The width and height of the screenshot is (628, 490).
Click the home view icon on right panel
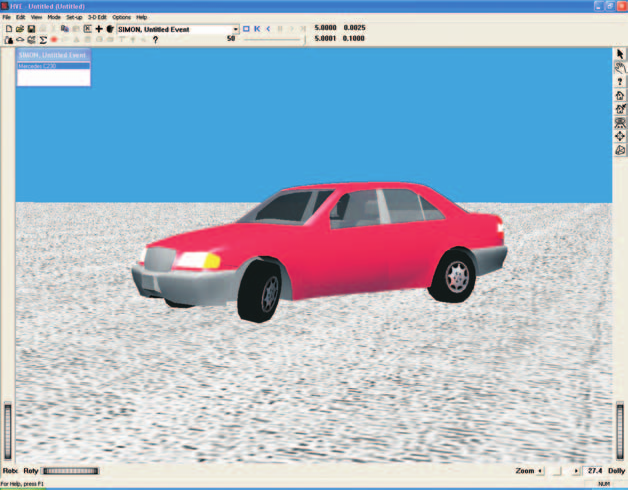coord(620,95)
